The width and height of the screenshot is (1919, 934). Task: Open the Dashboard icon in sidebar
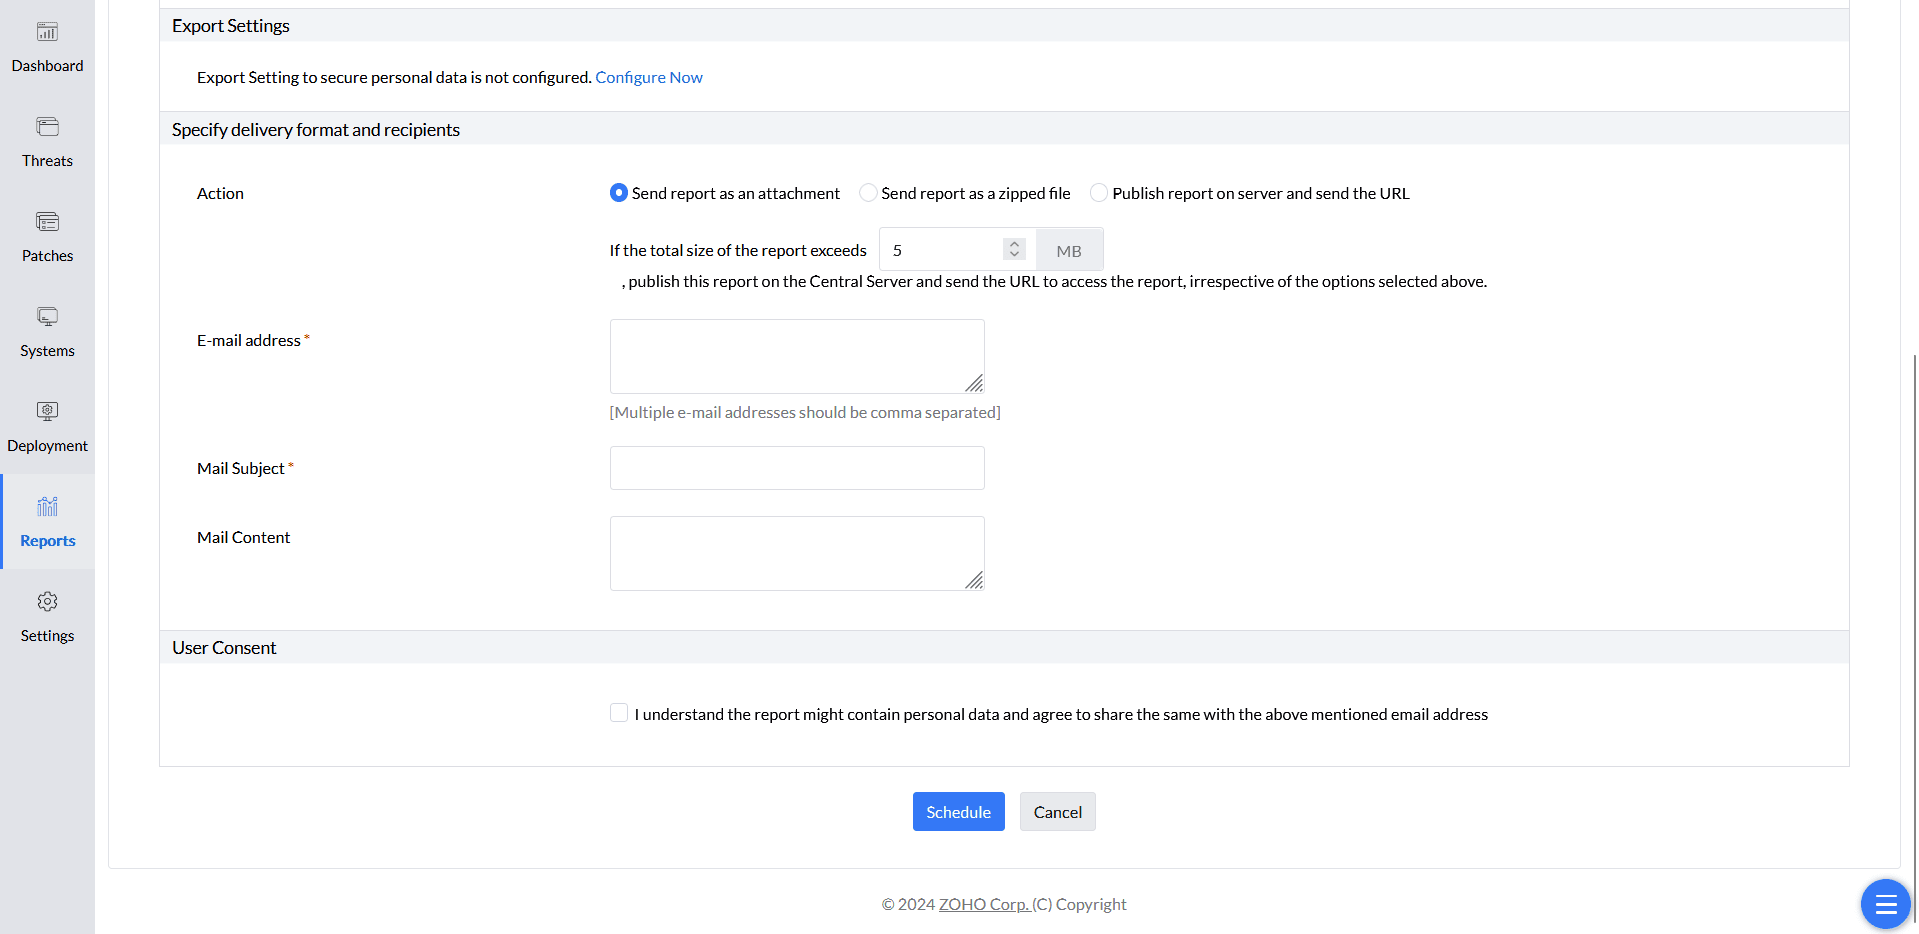(x=47, y=33)
